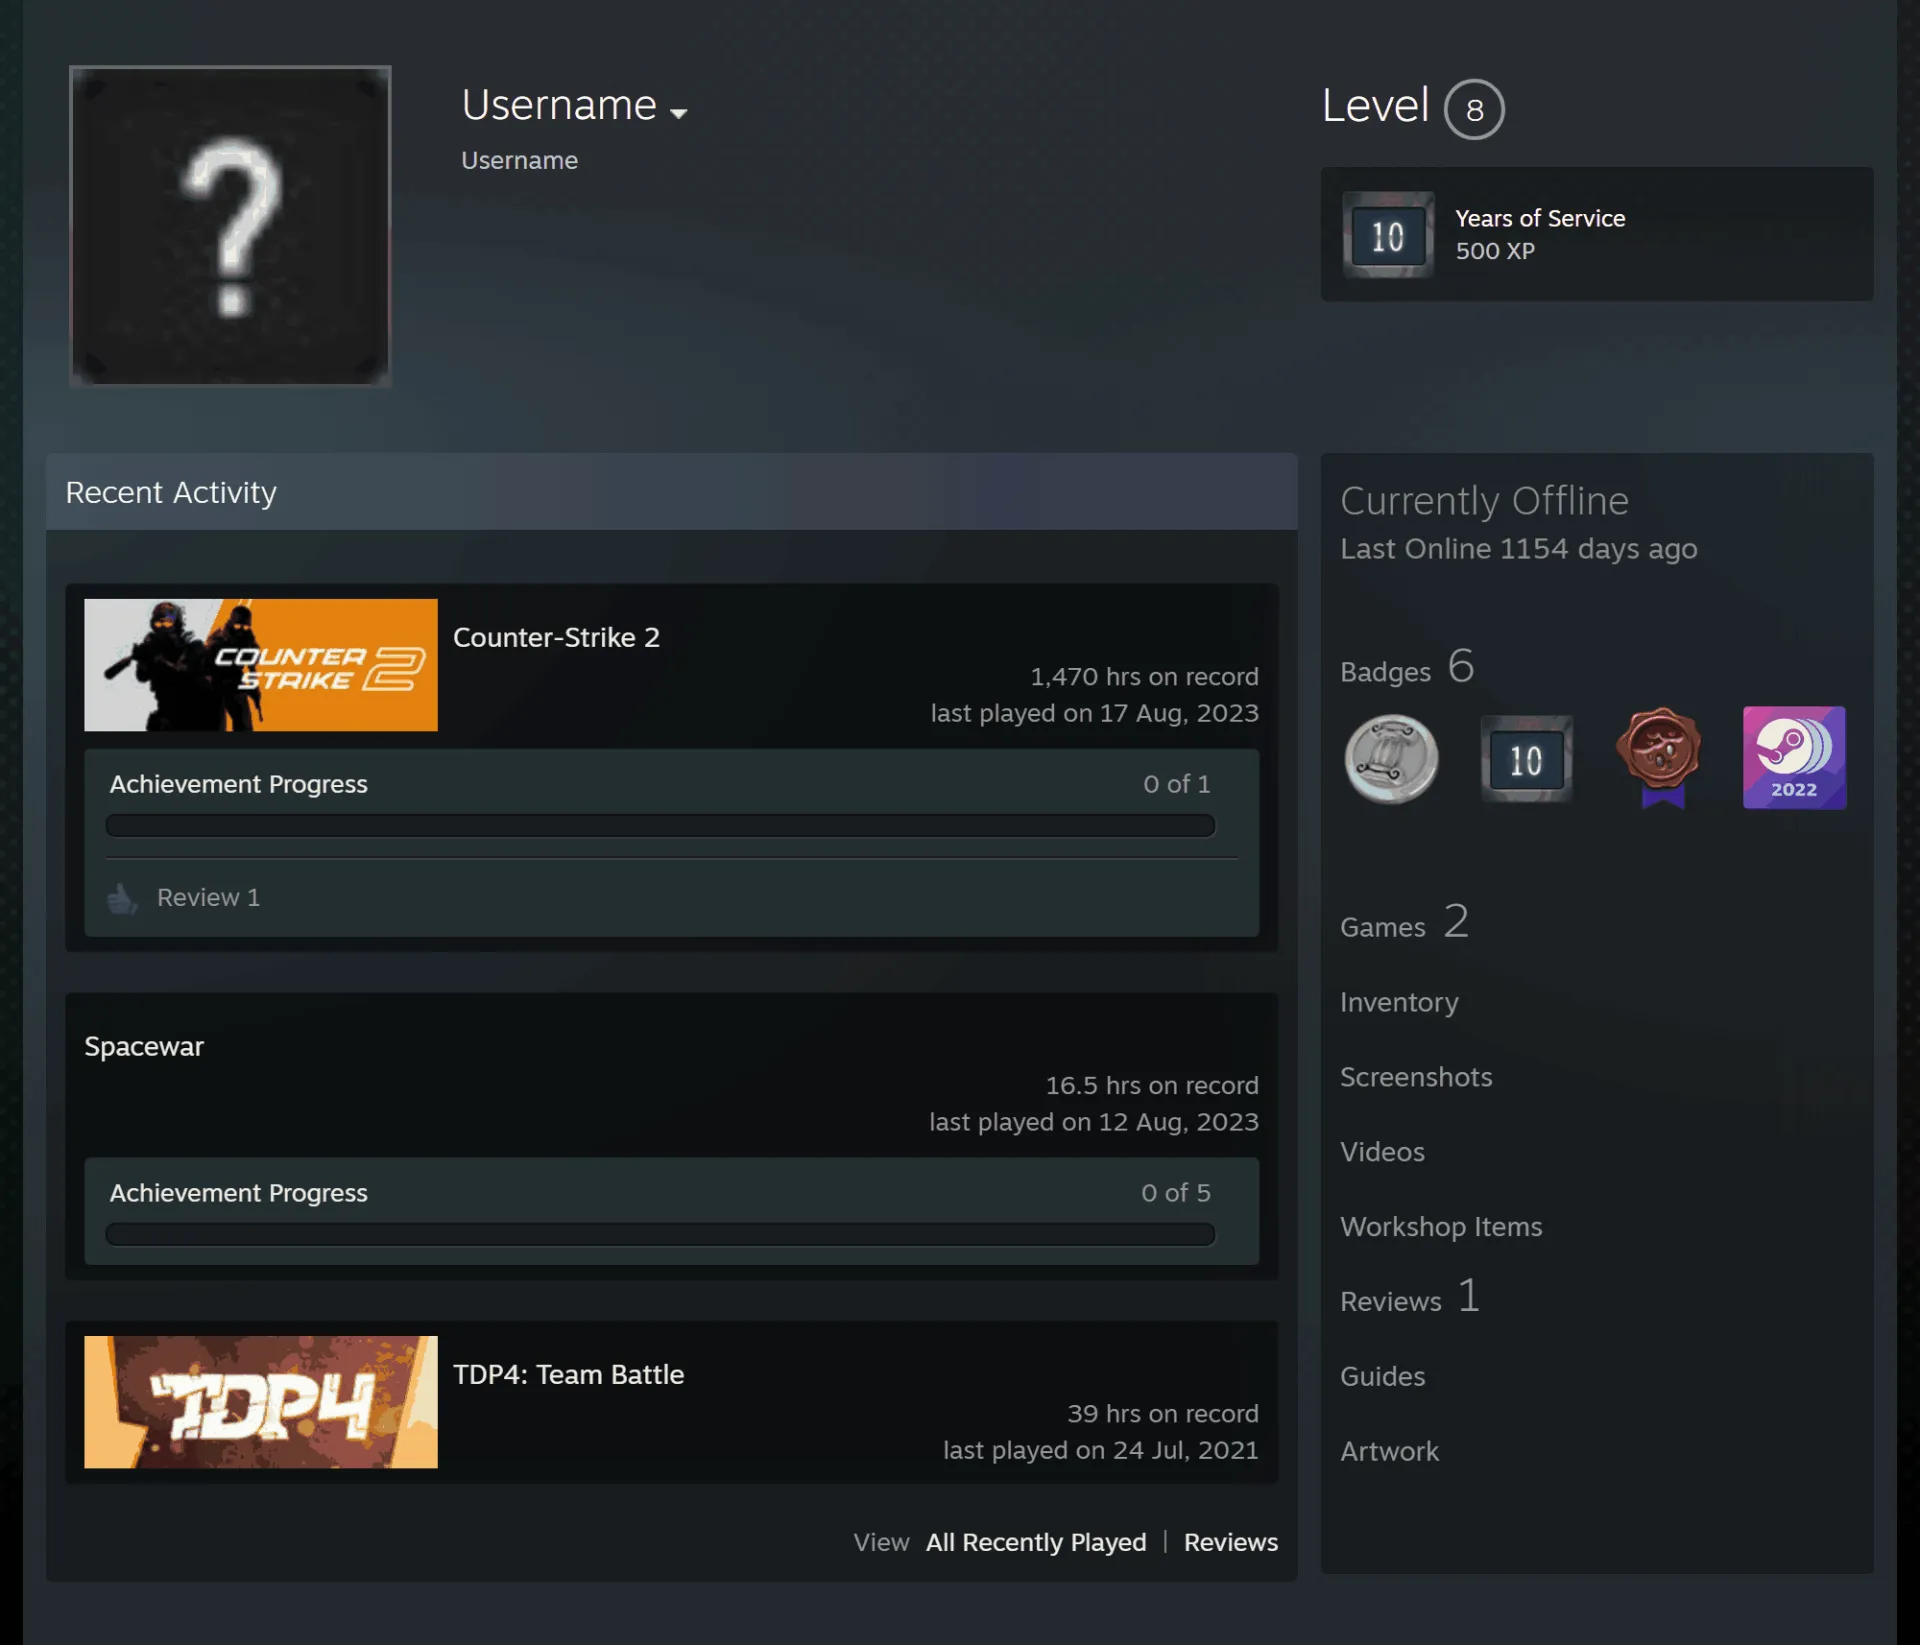Screen dimensions: 1920x1645
Task: Click '39 hrs on record' text
Action: tap(1162, 1414)
